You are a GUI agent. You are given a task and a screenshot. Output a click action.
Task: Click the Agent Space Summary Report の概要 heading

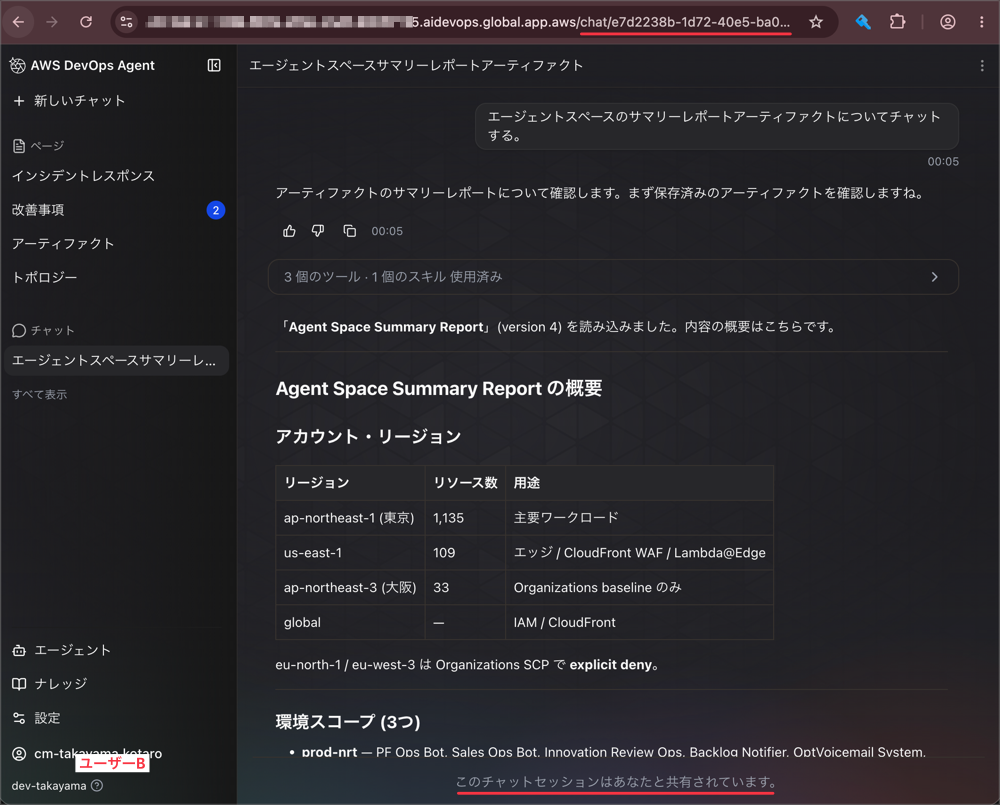[439, 388]
